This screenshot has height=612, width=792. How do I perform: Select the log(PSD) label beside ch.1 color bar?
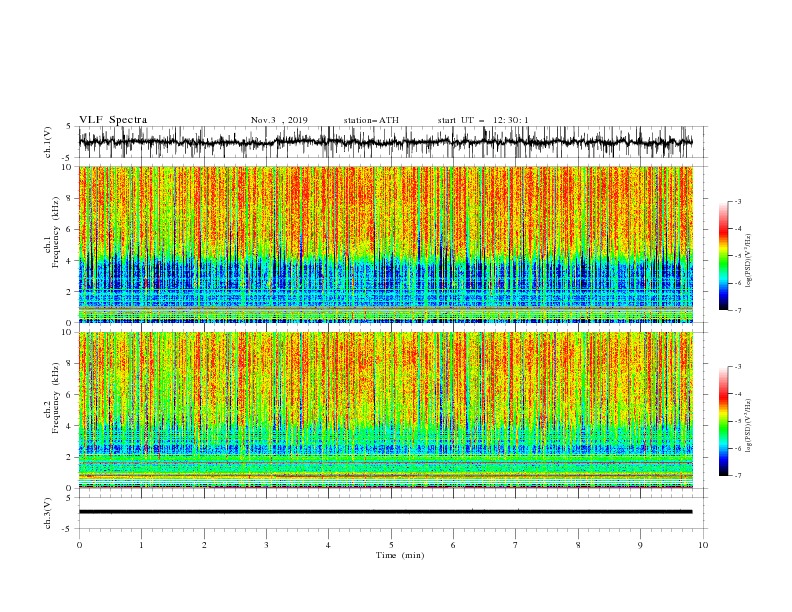coord(748,261)
